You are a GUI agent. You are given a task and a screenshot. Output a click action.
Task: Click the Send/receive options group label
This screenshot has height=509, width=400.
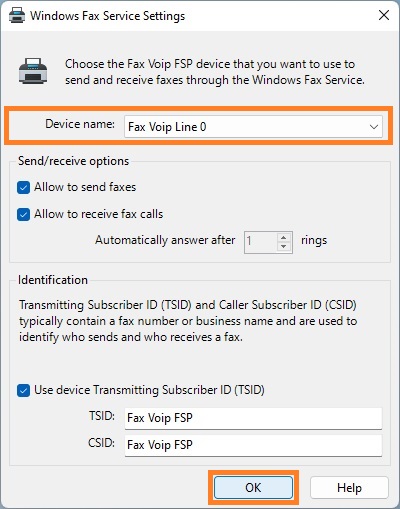pos(74,161)
